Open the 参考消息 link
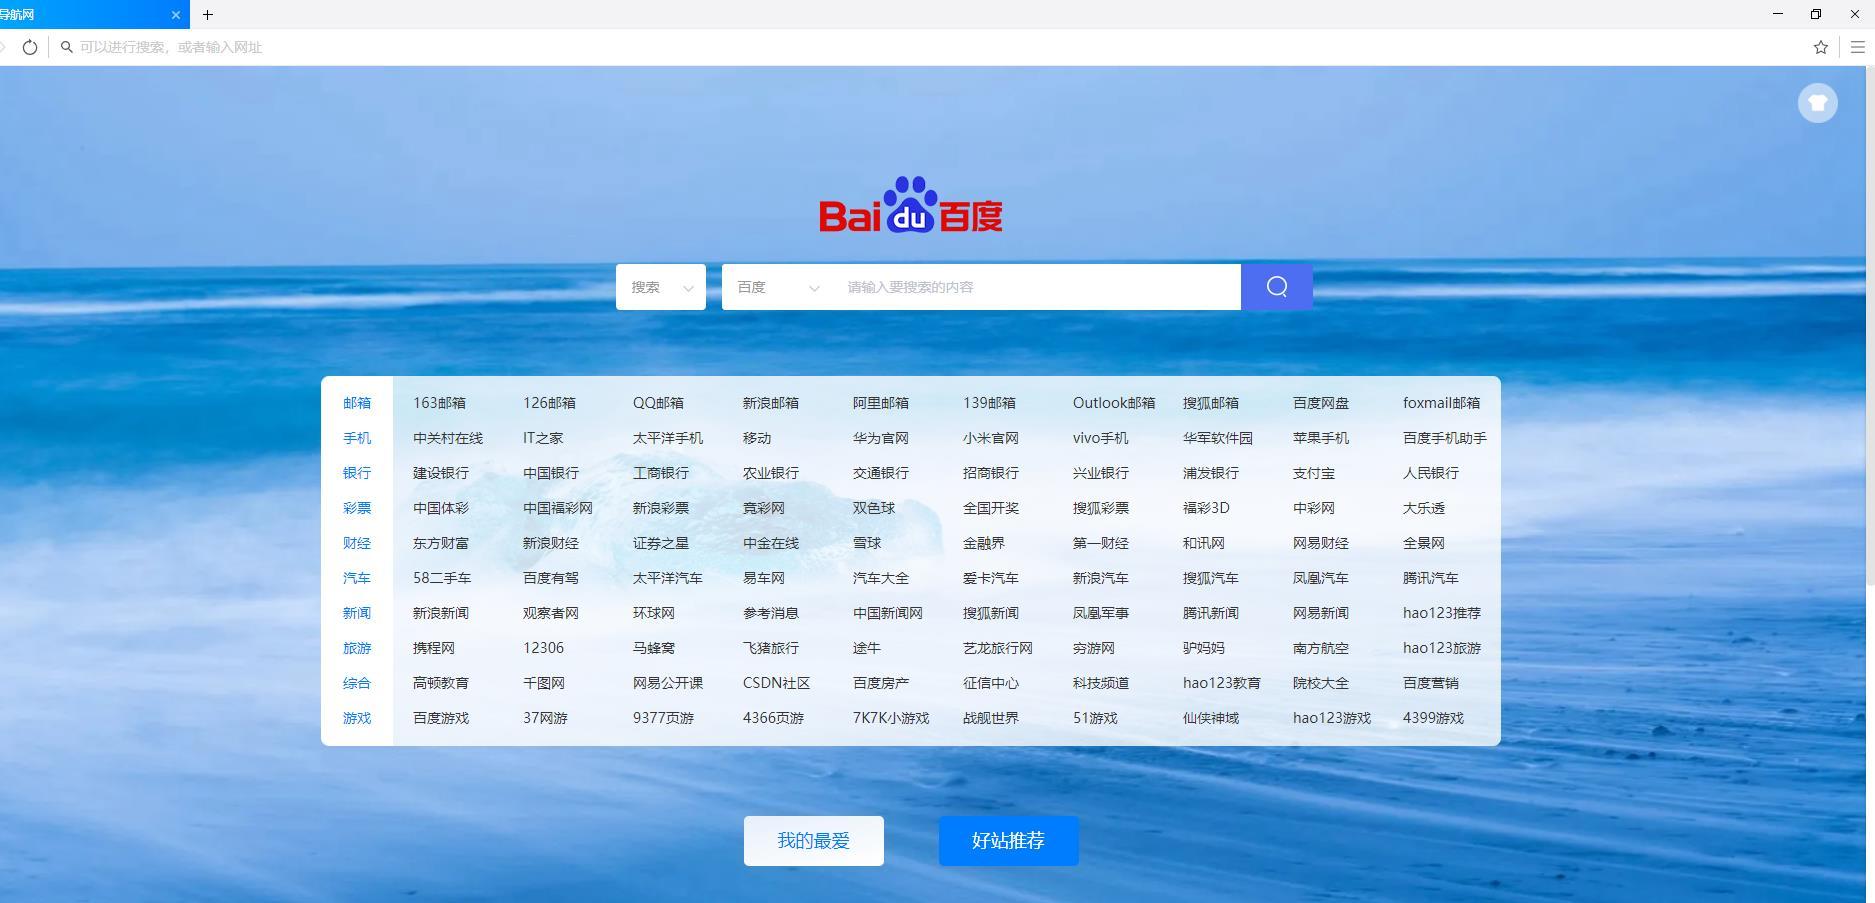Screen dimensions: 1875x903 771,613
